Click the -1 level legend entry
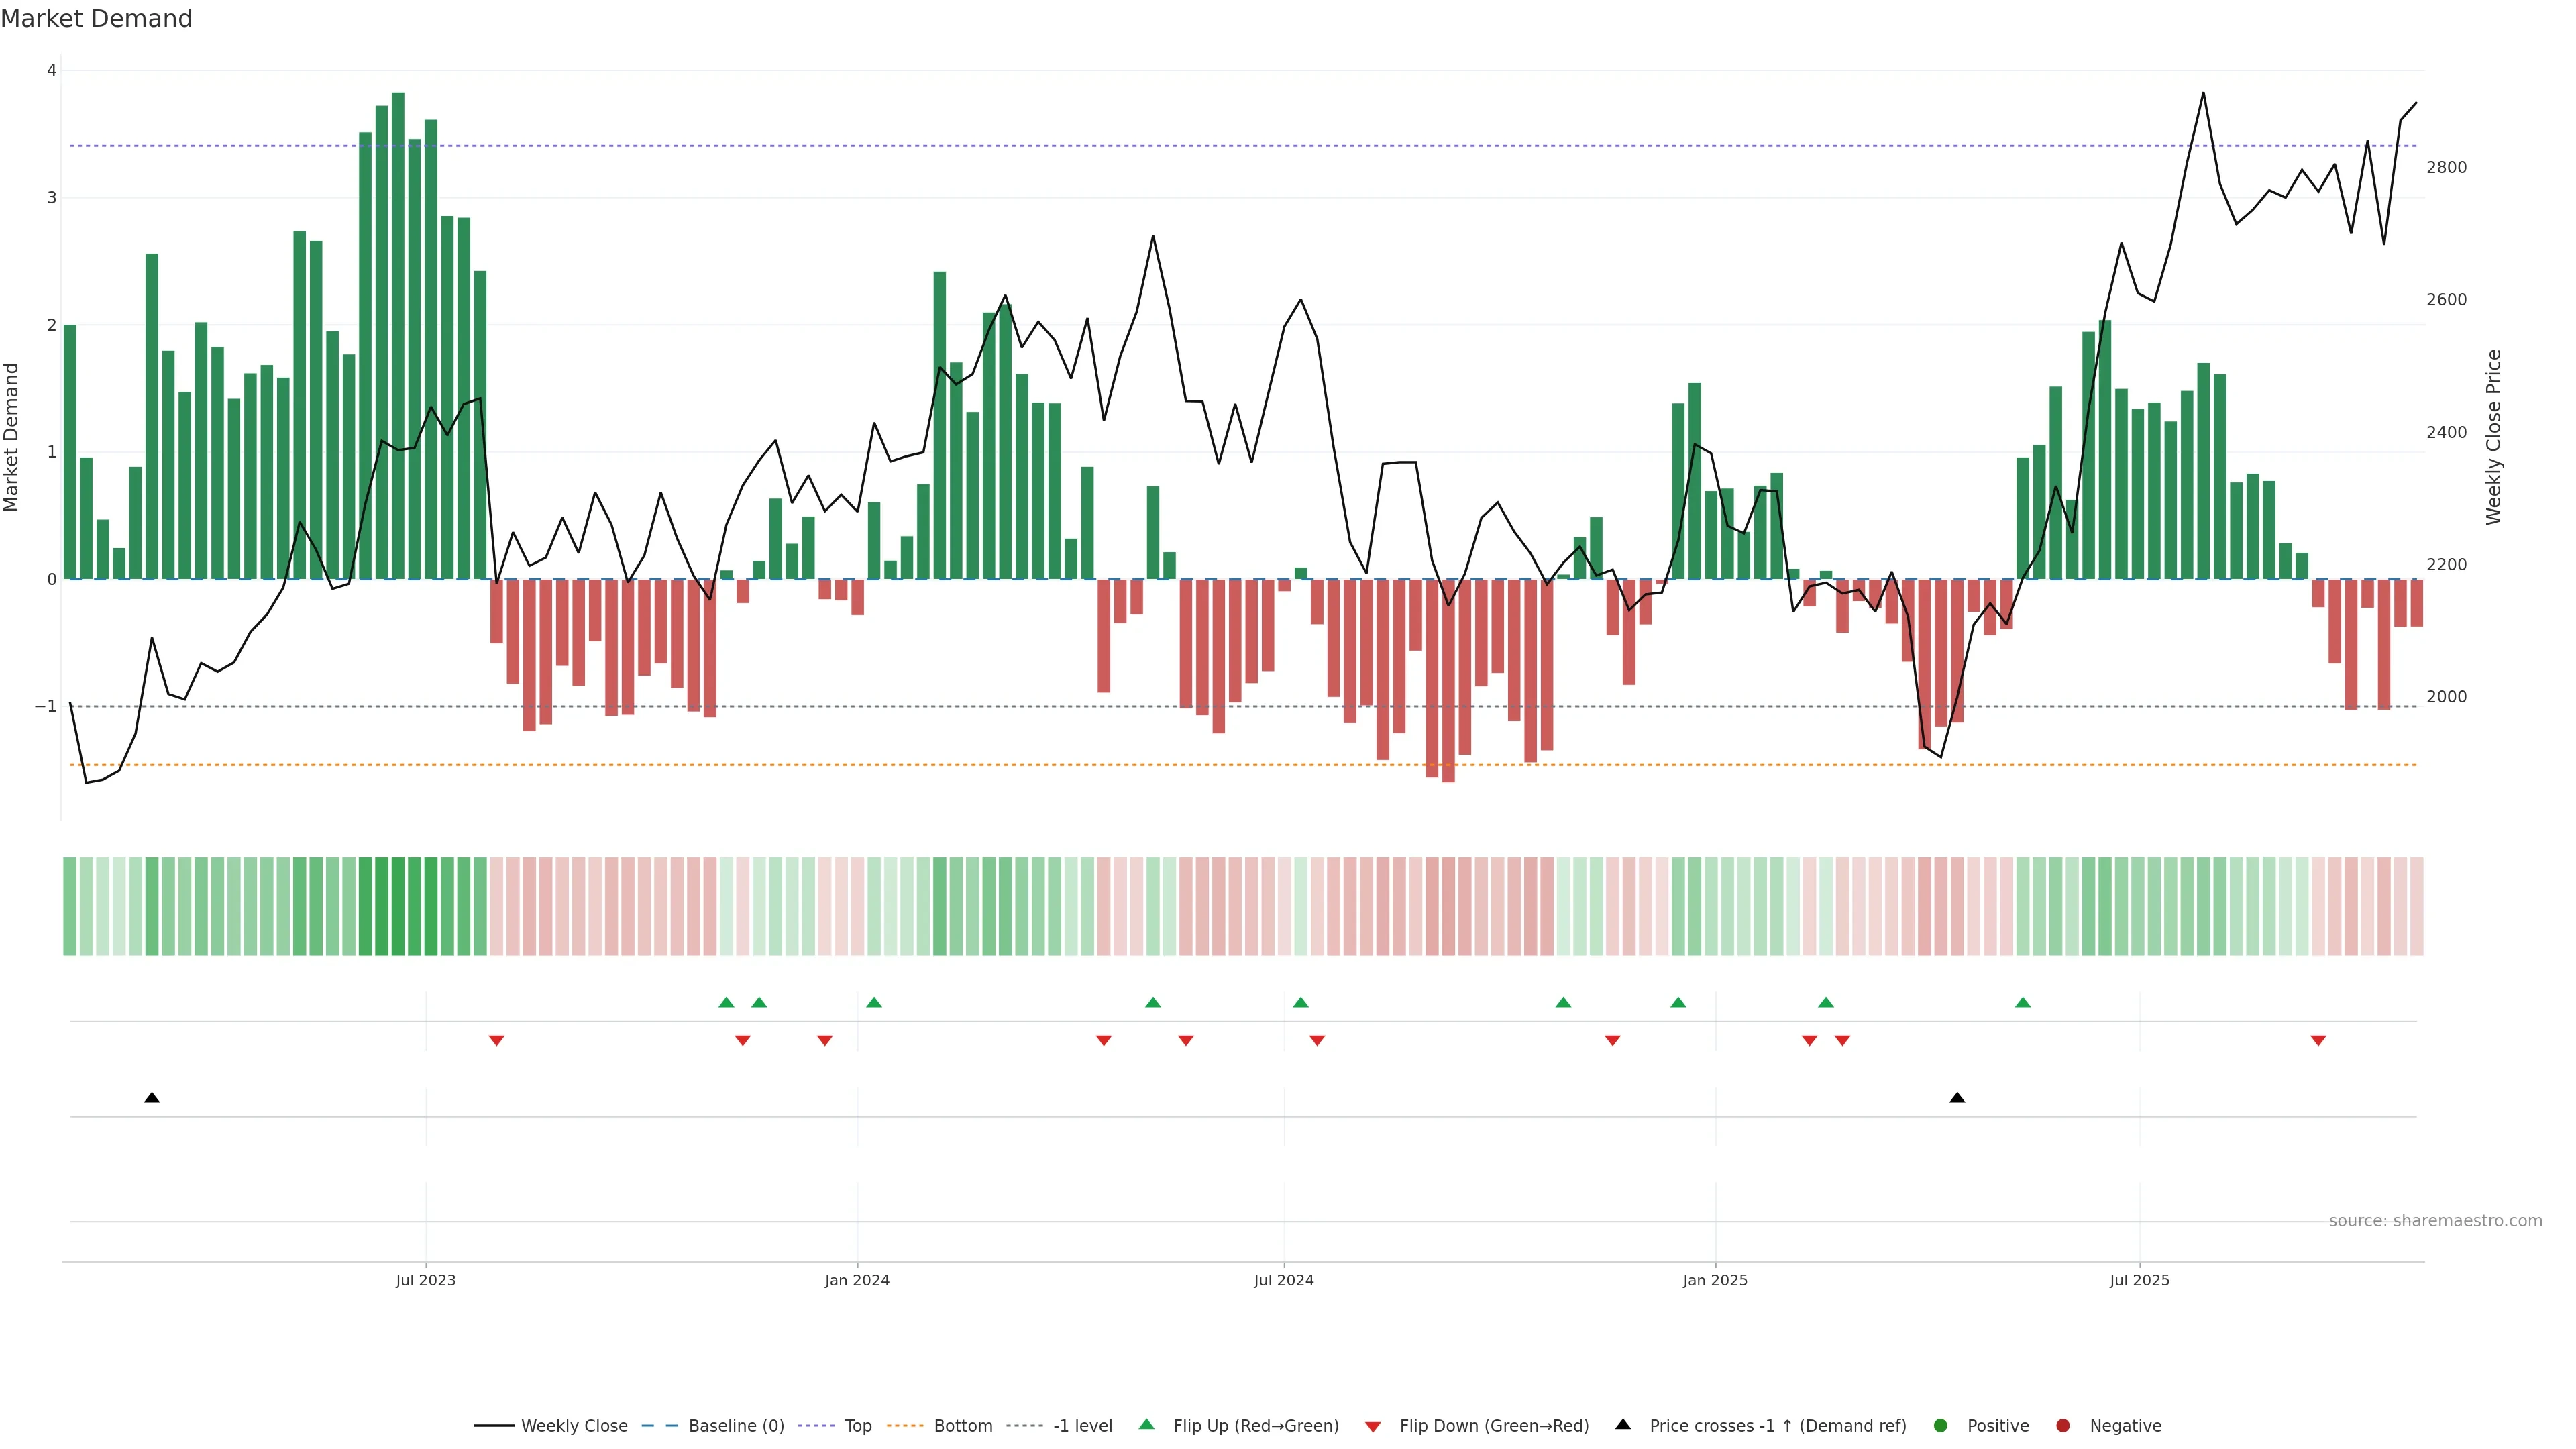Screen dimensions: 2576x1449 click(1082, 1425)
